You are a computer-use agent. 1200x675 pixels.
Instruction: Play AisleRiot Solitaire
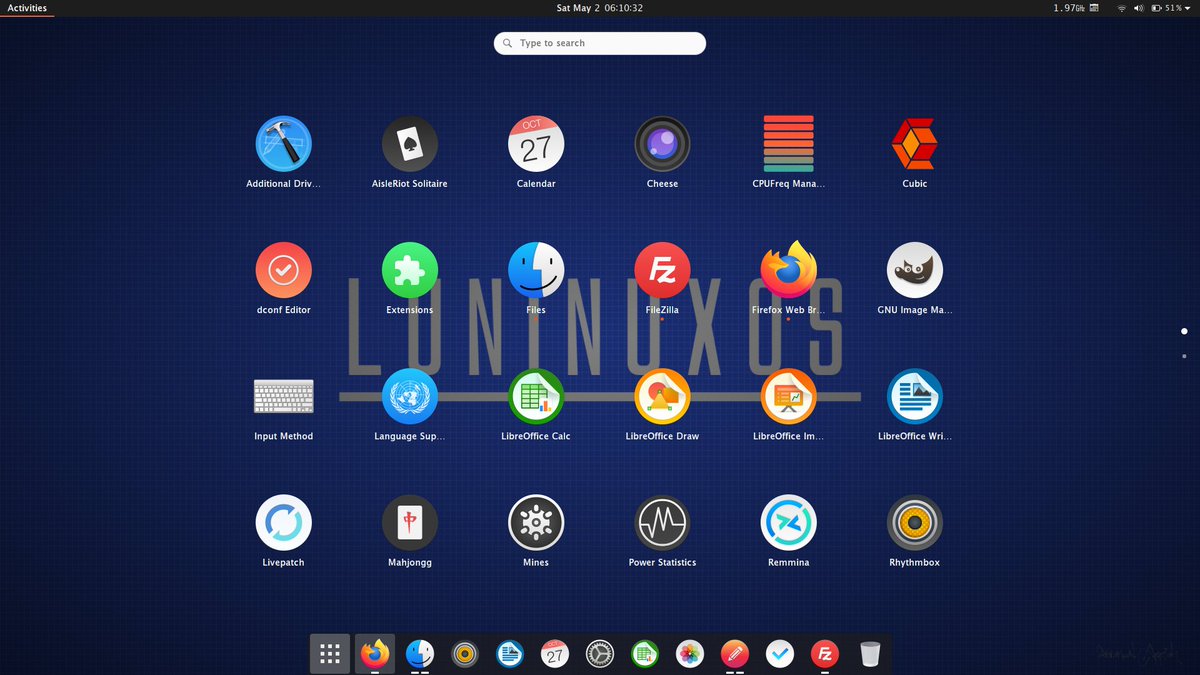410,143
